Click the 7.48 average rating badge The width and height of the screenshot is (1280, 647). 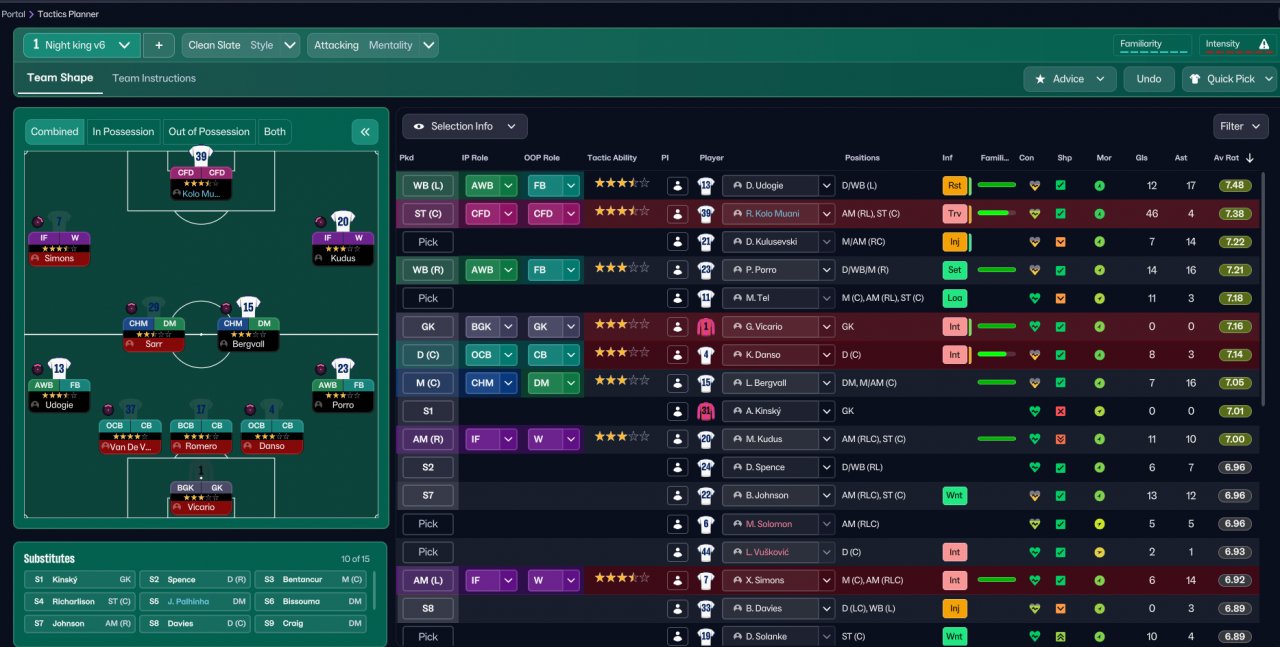coord(1234,185)
